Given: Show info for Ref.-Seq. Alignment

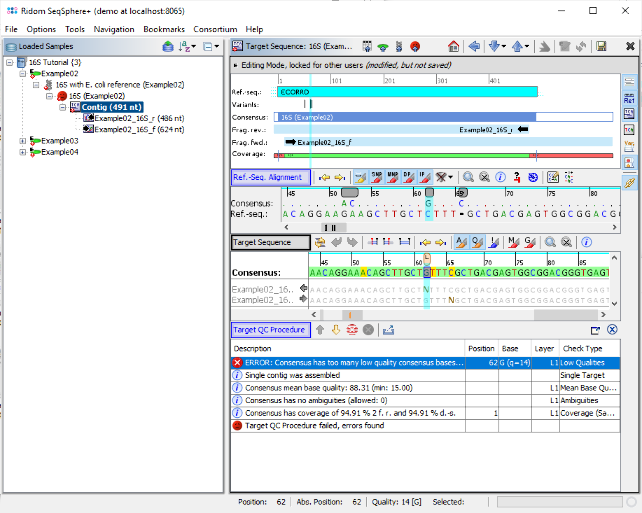Looking at the screenshot, I should (x=500, y=177).
